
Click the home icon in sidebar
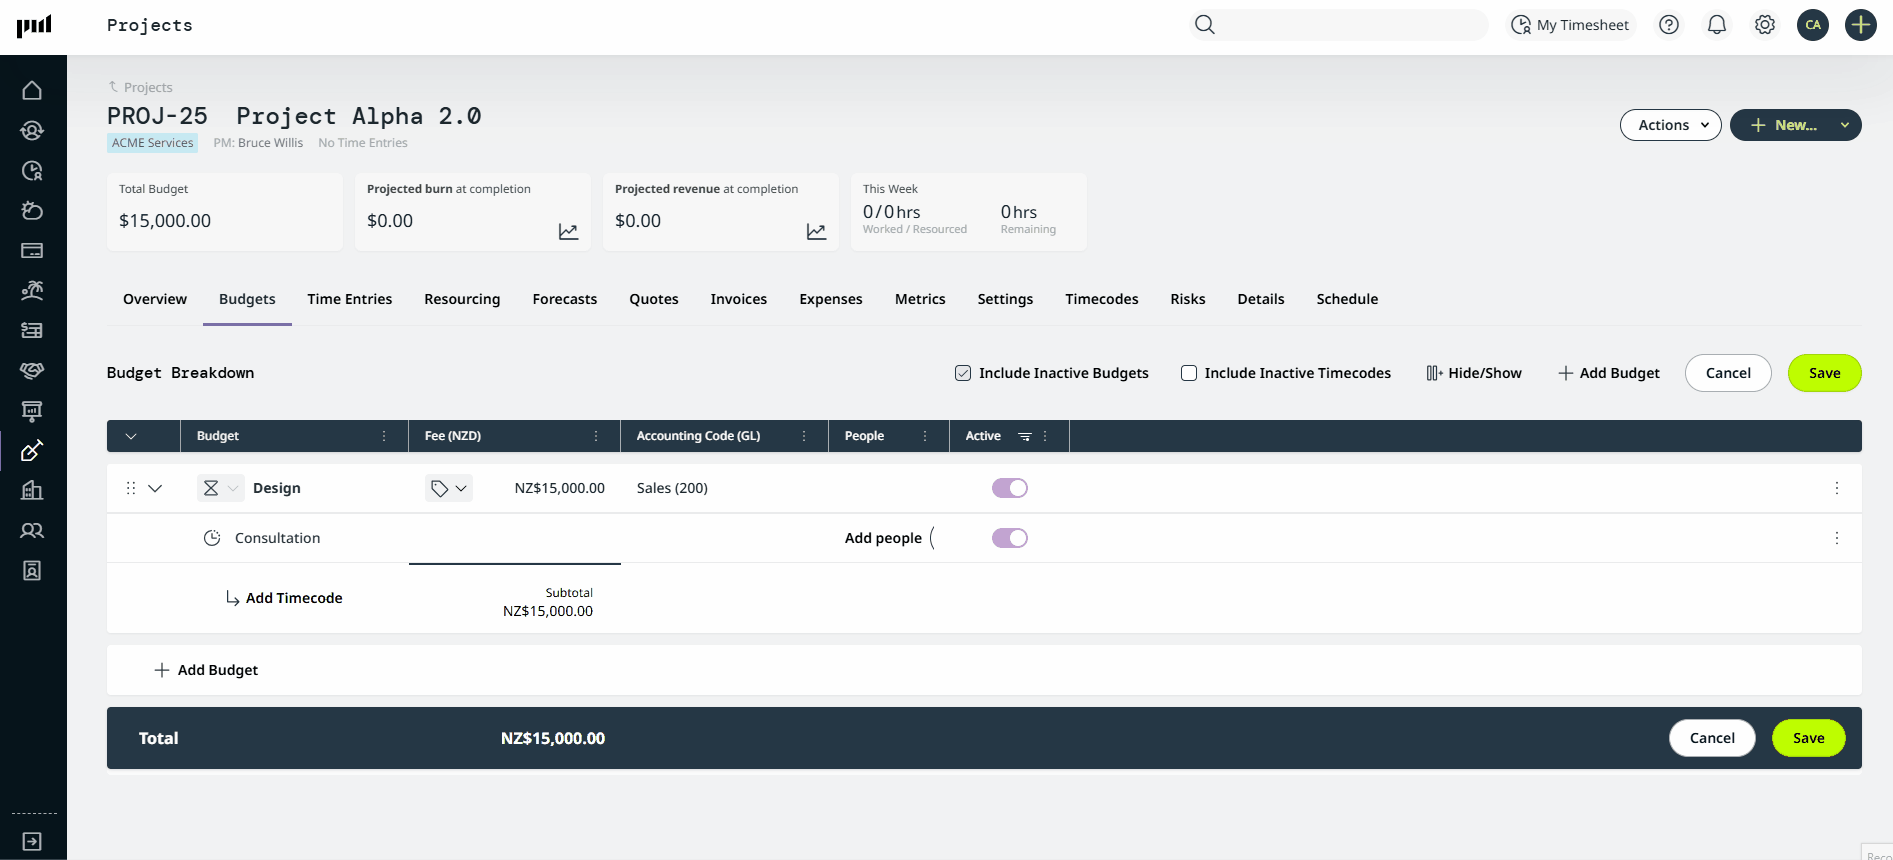pos(32,91)
